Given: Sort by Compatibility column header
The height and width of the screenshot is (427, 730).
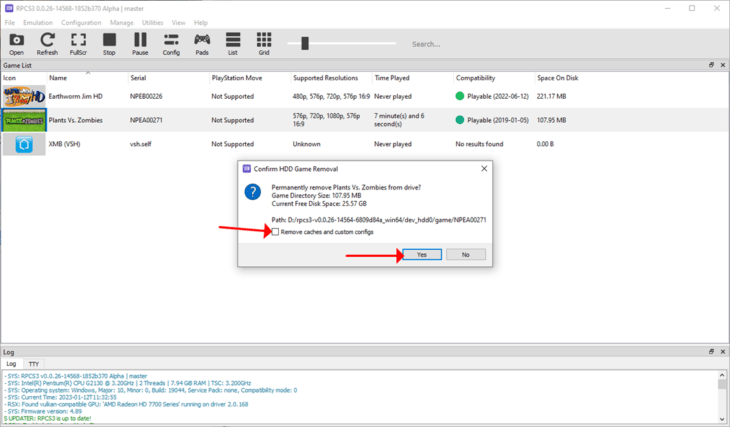Looking at the screenshot, I should point(475,78).
